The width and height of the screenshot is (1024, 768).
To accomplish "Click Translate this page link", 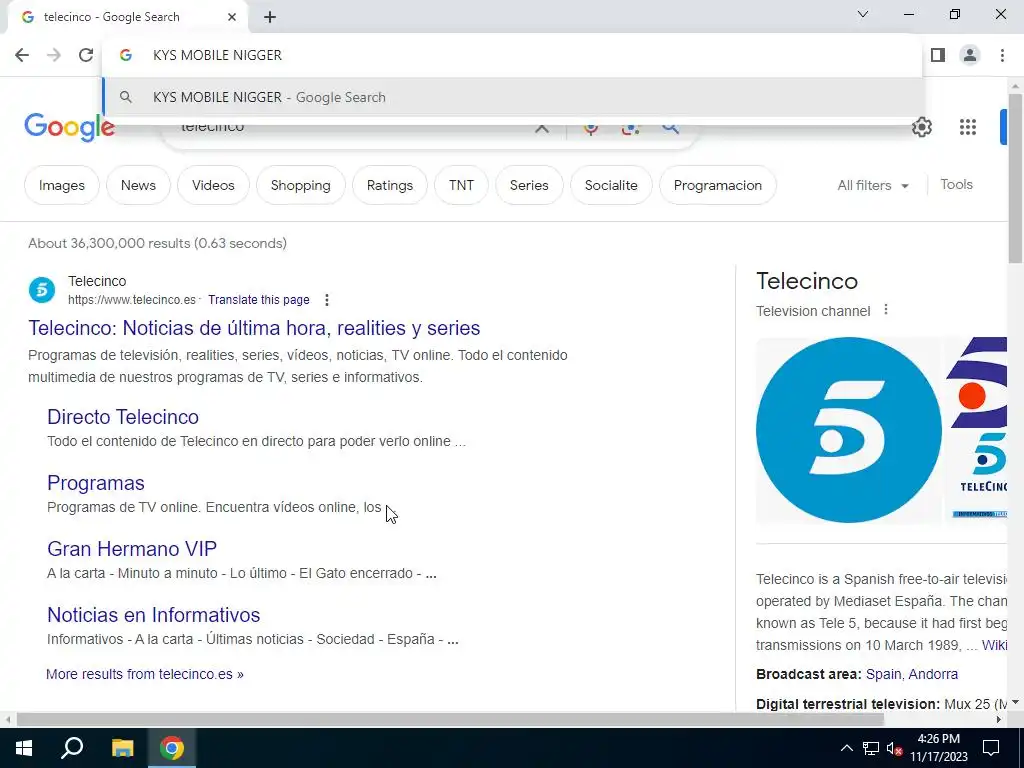I will coord(259,300).
